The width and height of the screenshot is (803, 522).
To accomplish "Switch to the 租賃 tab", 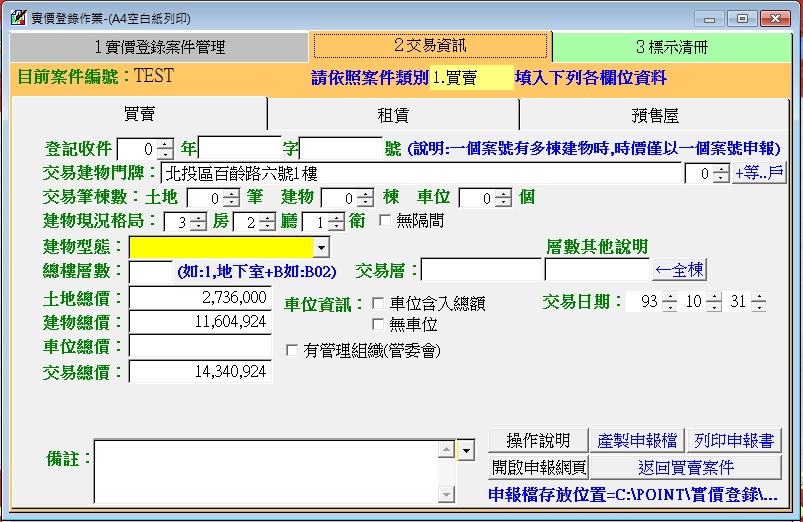I will (392, 115).
